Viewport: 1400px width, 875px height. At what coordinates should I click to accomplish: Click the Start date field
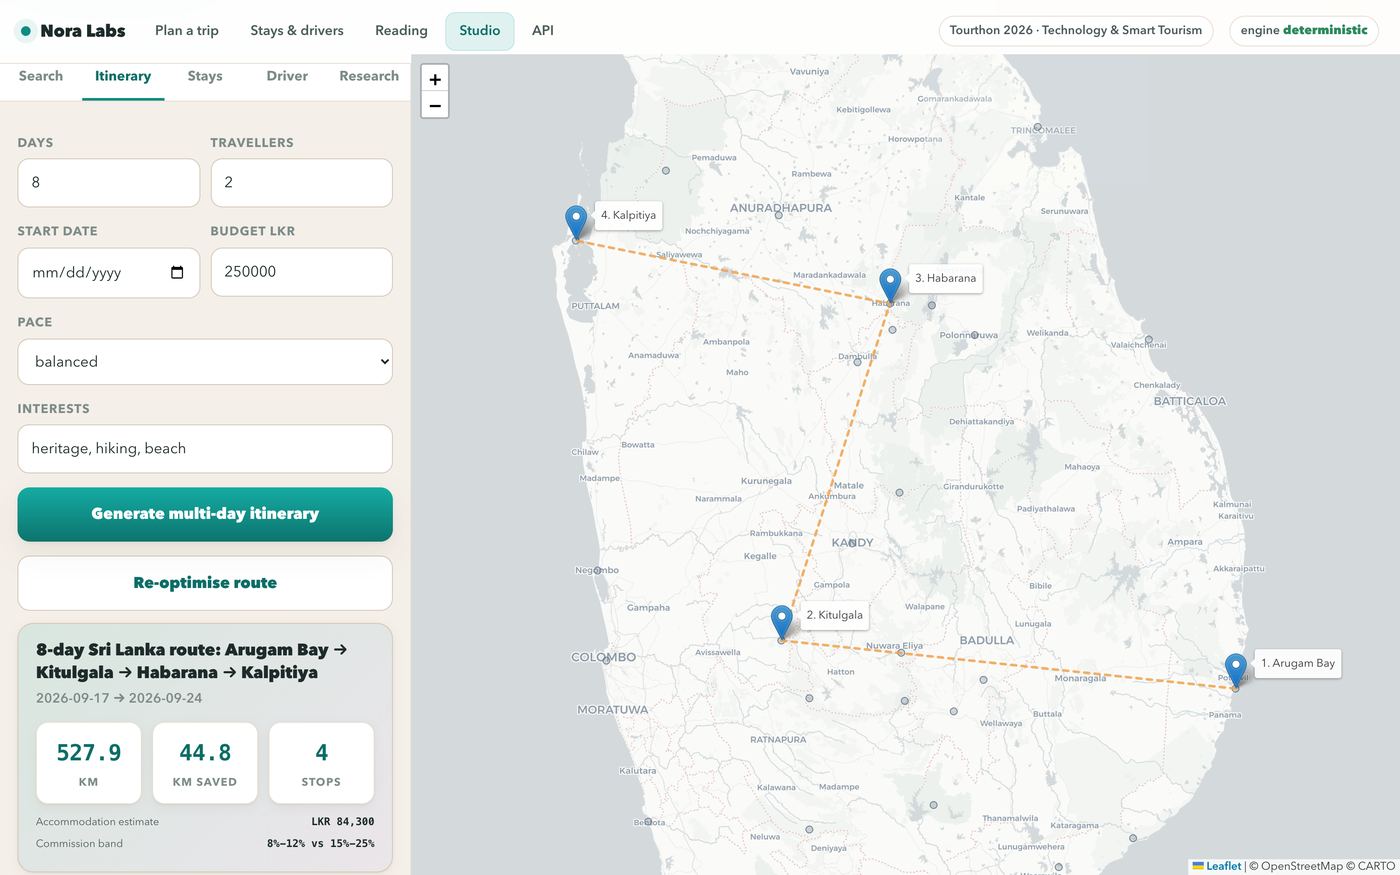[x=109, y=272]
